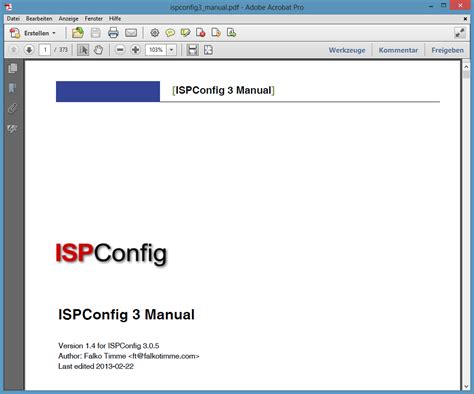Click the rotate pages document icon

pos(216,33)
